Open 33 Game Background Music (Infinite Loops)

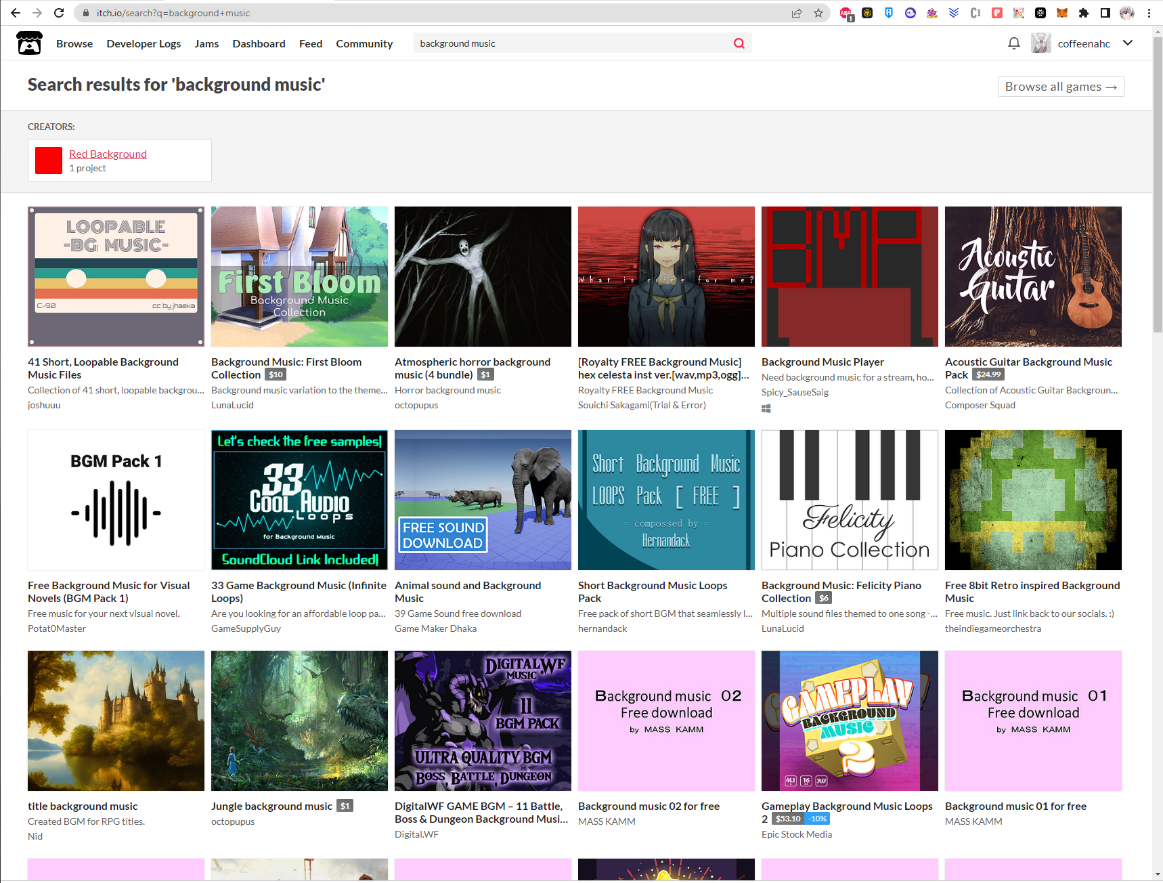[299, 591]
